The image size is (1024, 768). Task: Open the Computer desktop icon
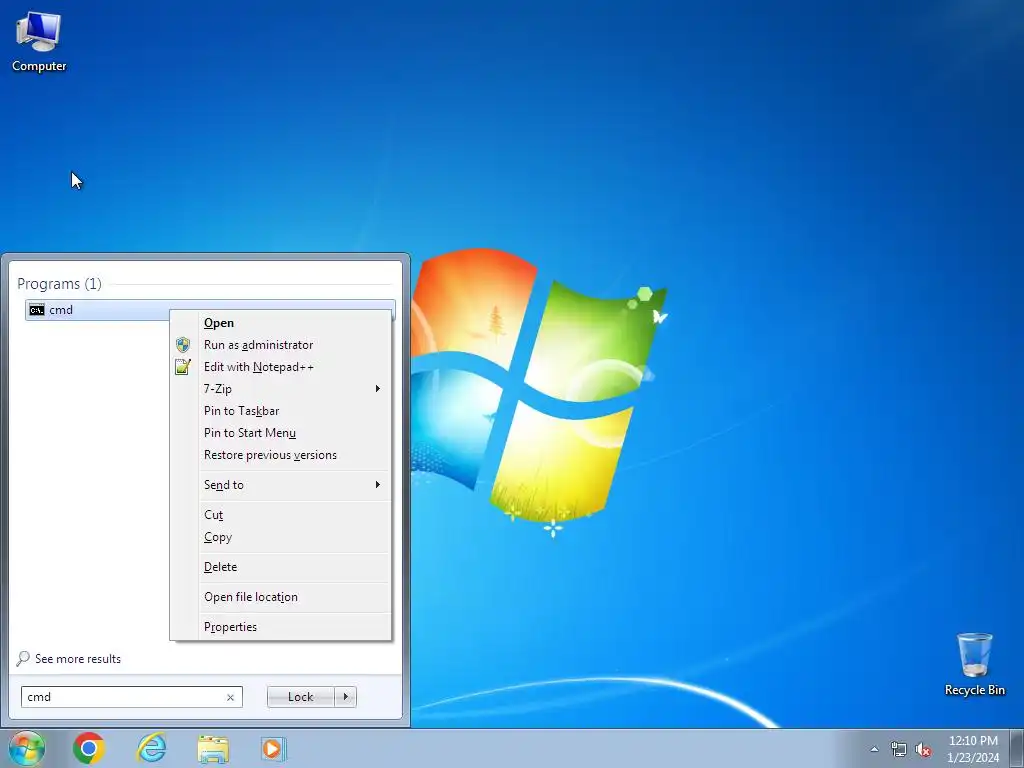(x=39, y=42)
